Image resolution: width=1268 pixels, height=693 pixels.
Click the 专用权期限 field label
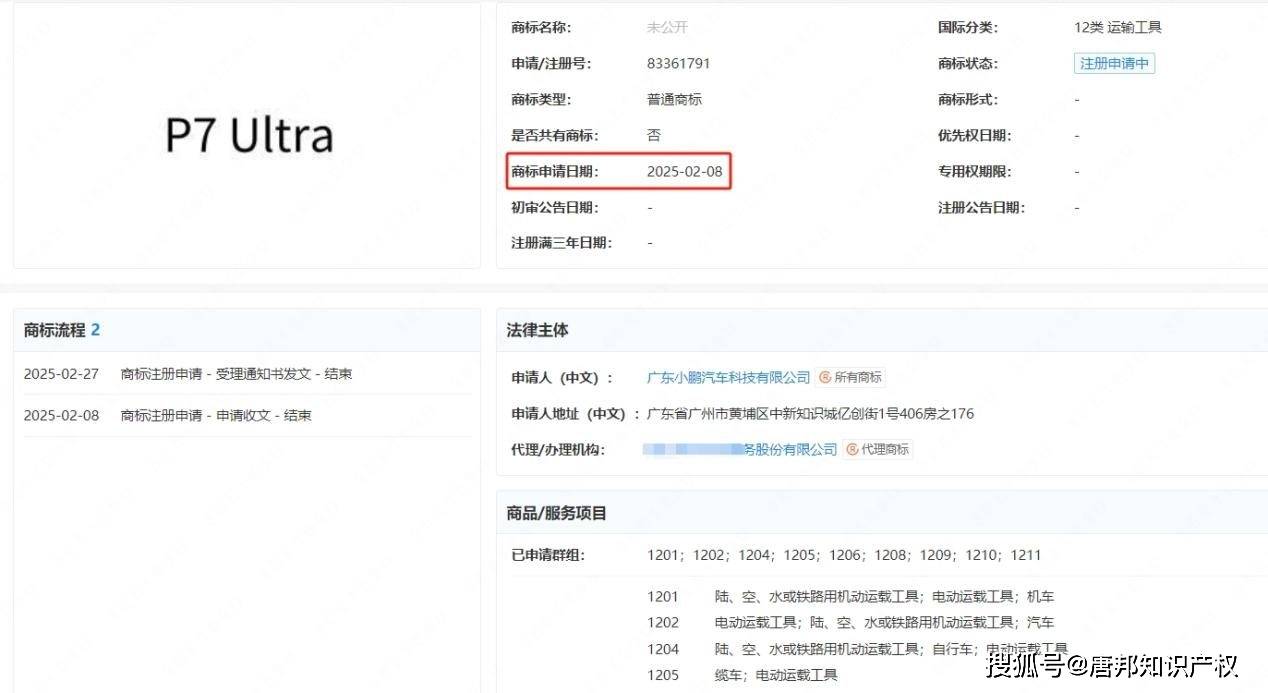(x=974, y=171)
